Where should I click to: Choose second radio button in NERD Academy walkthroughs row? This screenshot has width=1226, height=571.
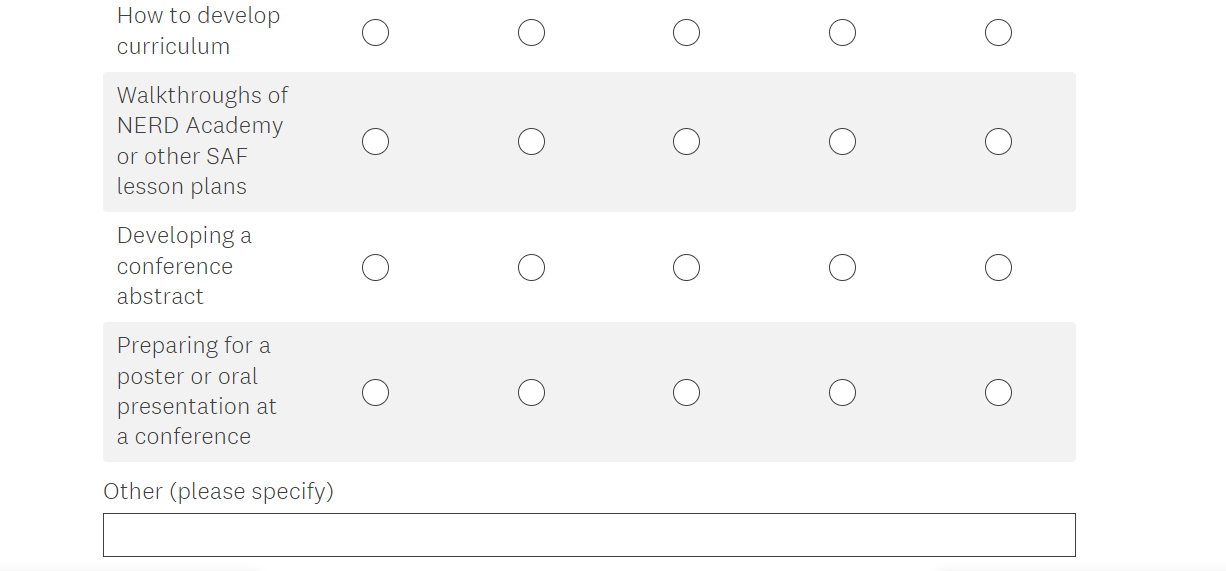(x=531, y=142)
